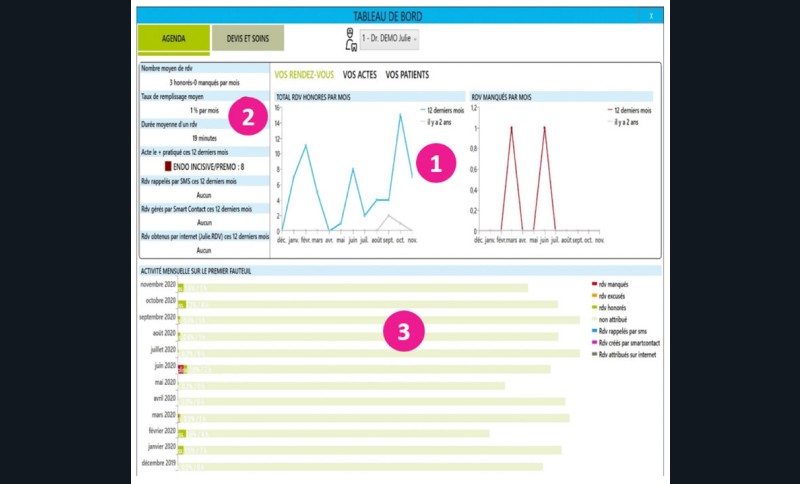Switch to the AGENDA tab
800x484 pixels.
pyautogui.click(x=173, y=38)
